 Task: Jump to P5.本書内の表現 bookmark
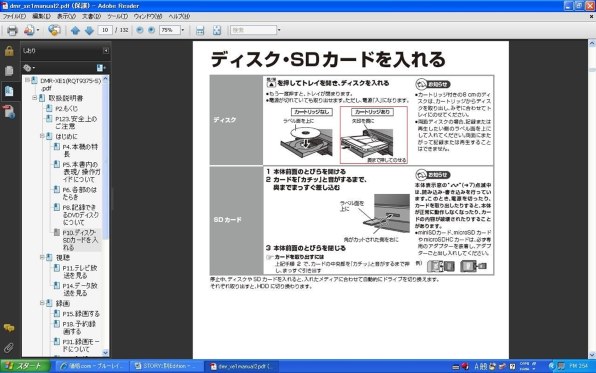click(x=81, y=171)
